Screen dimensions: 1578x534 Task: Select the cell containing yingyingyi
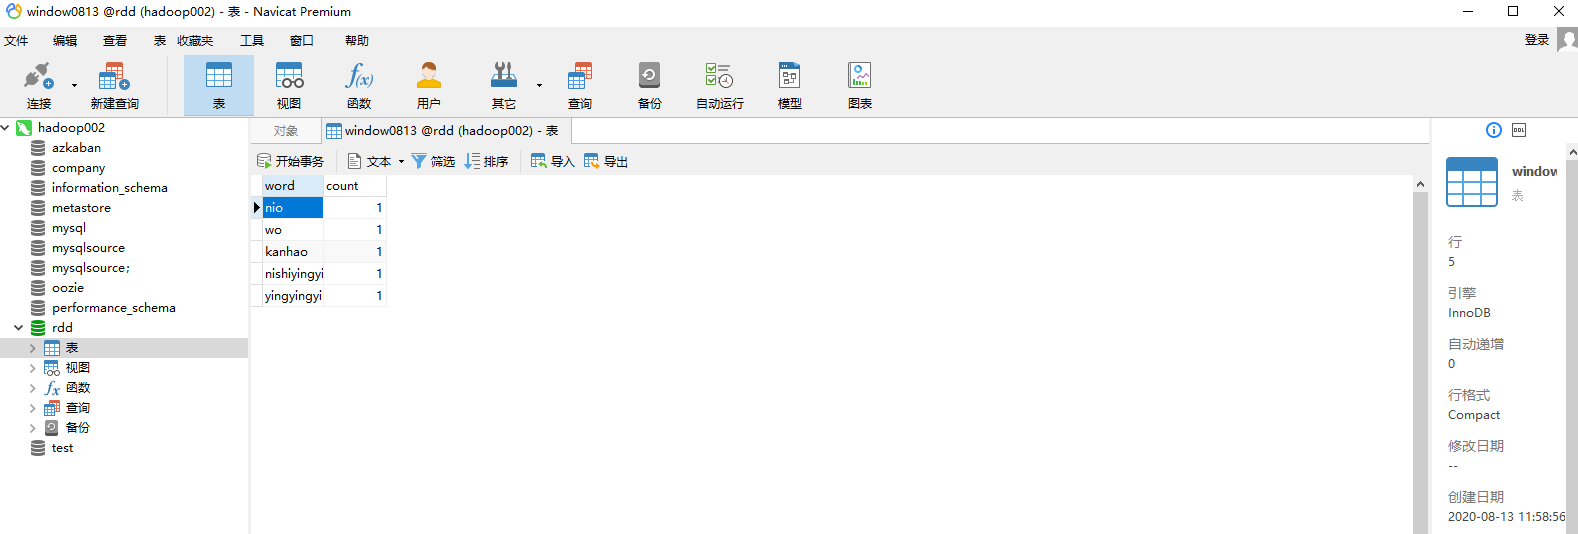pos(292,296)
